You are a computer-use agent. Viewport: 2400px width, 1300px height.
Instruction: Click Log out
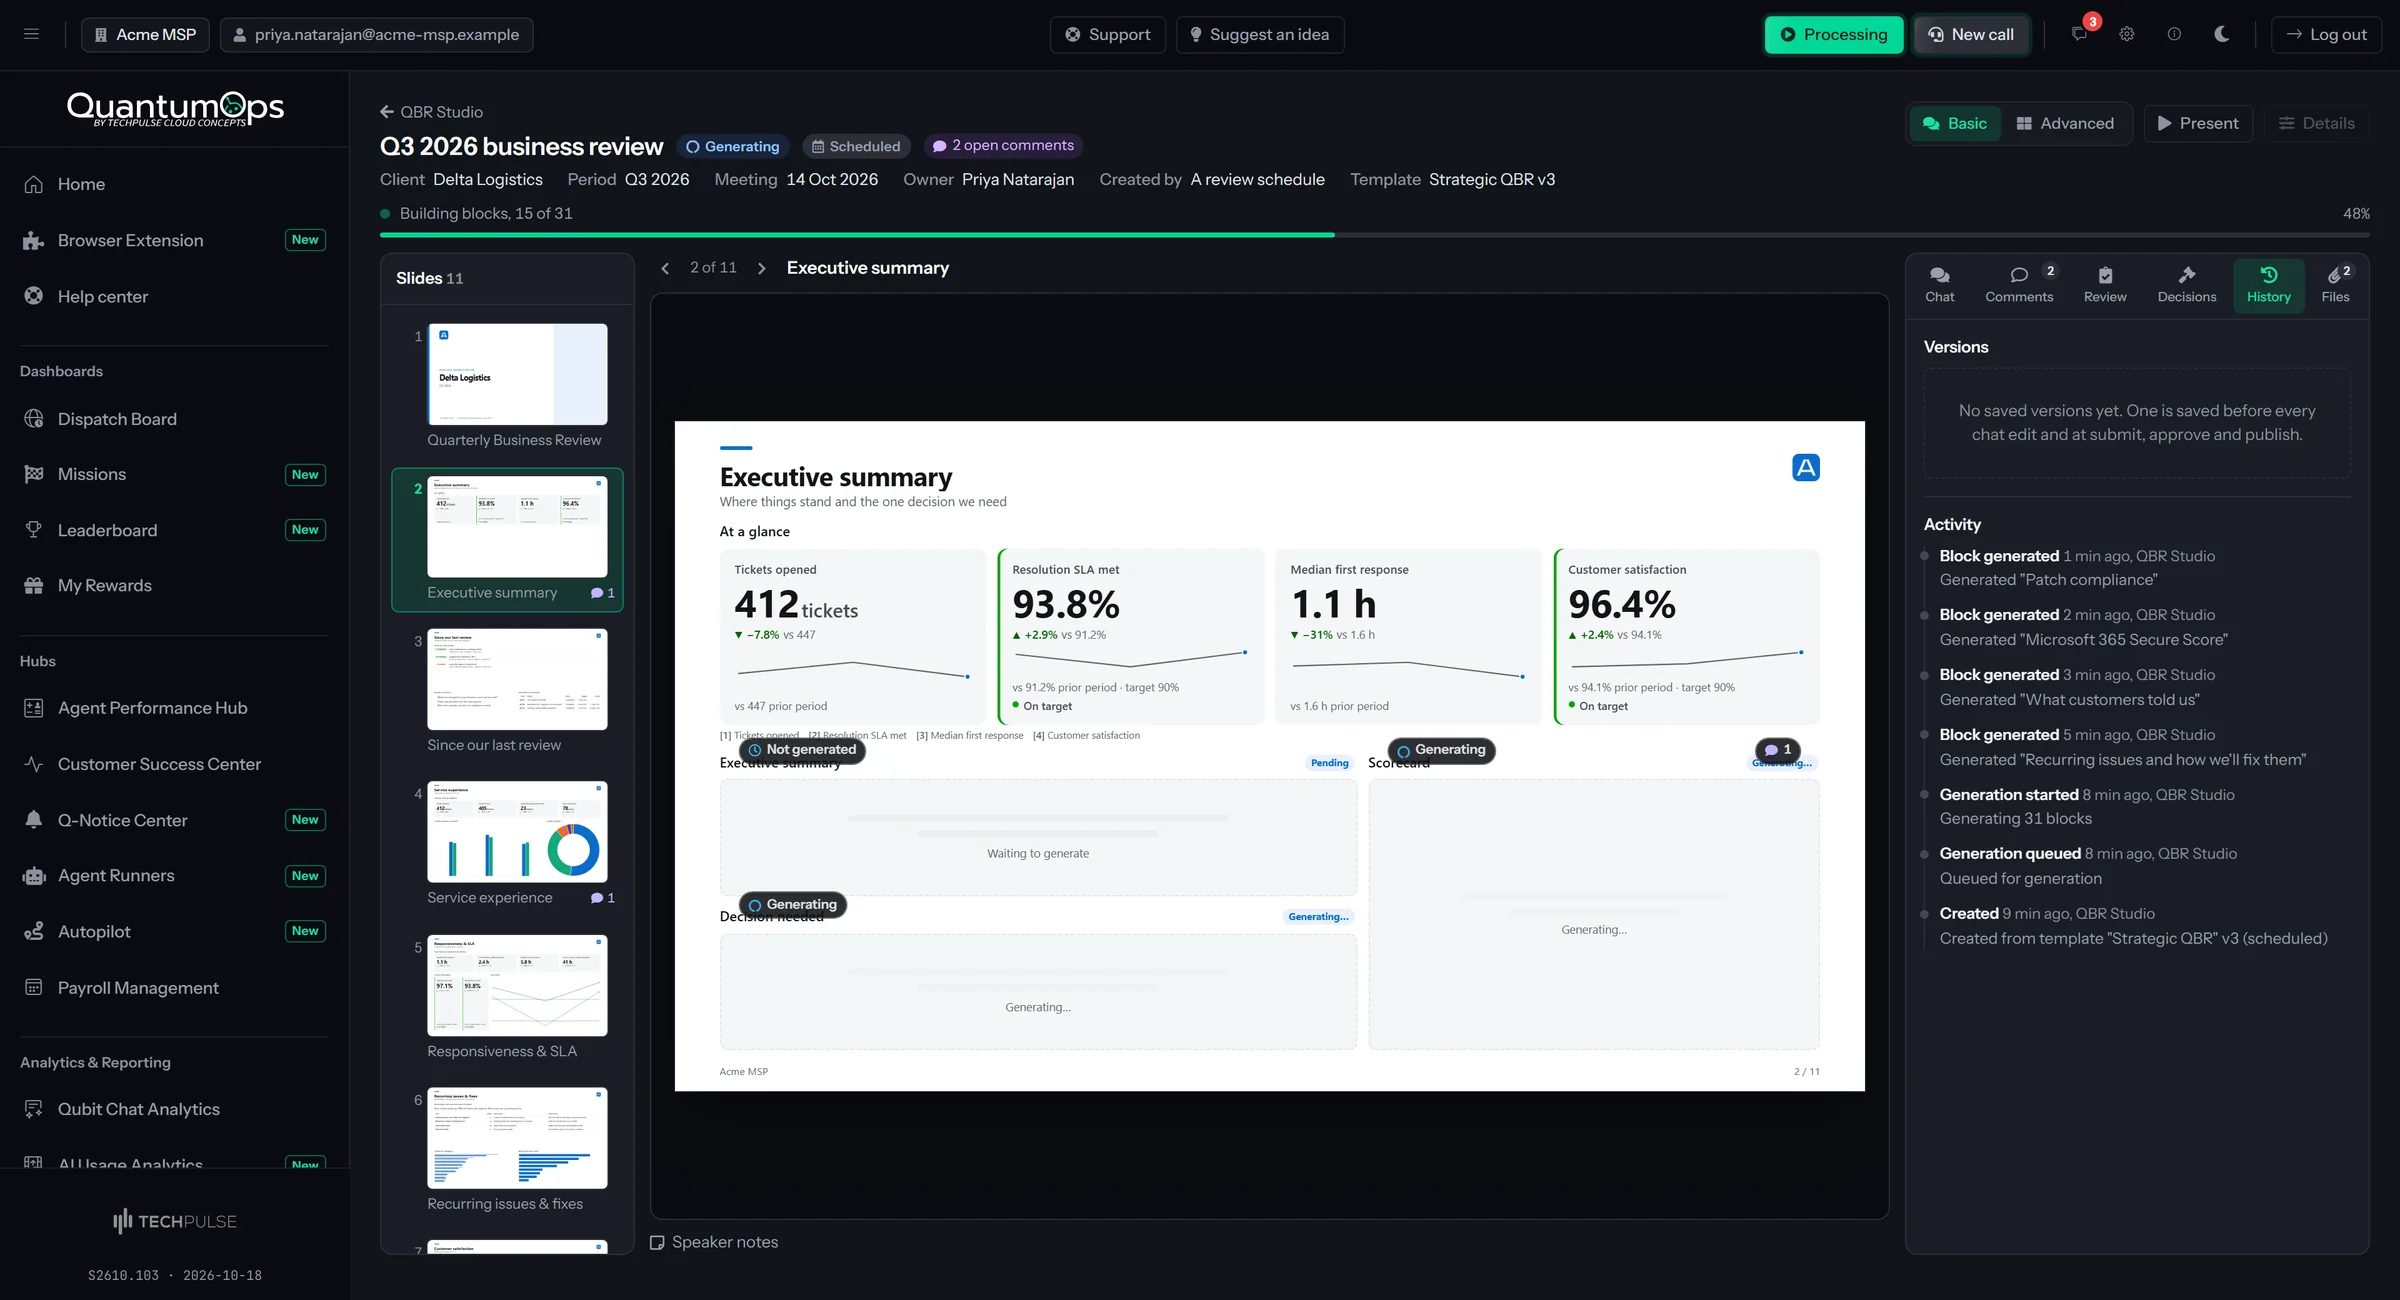(x=2326, y=34)
